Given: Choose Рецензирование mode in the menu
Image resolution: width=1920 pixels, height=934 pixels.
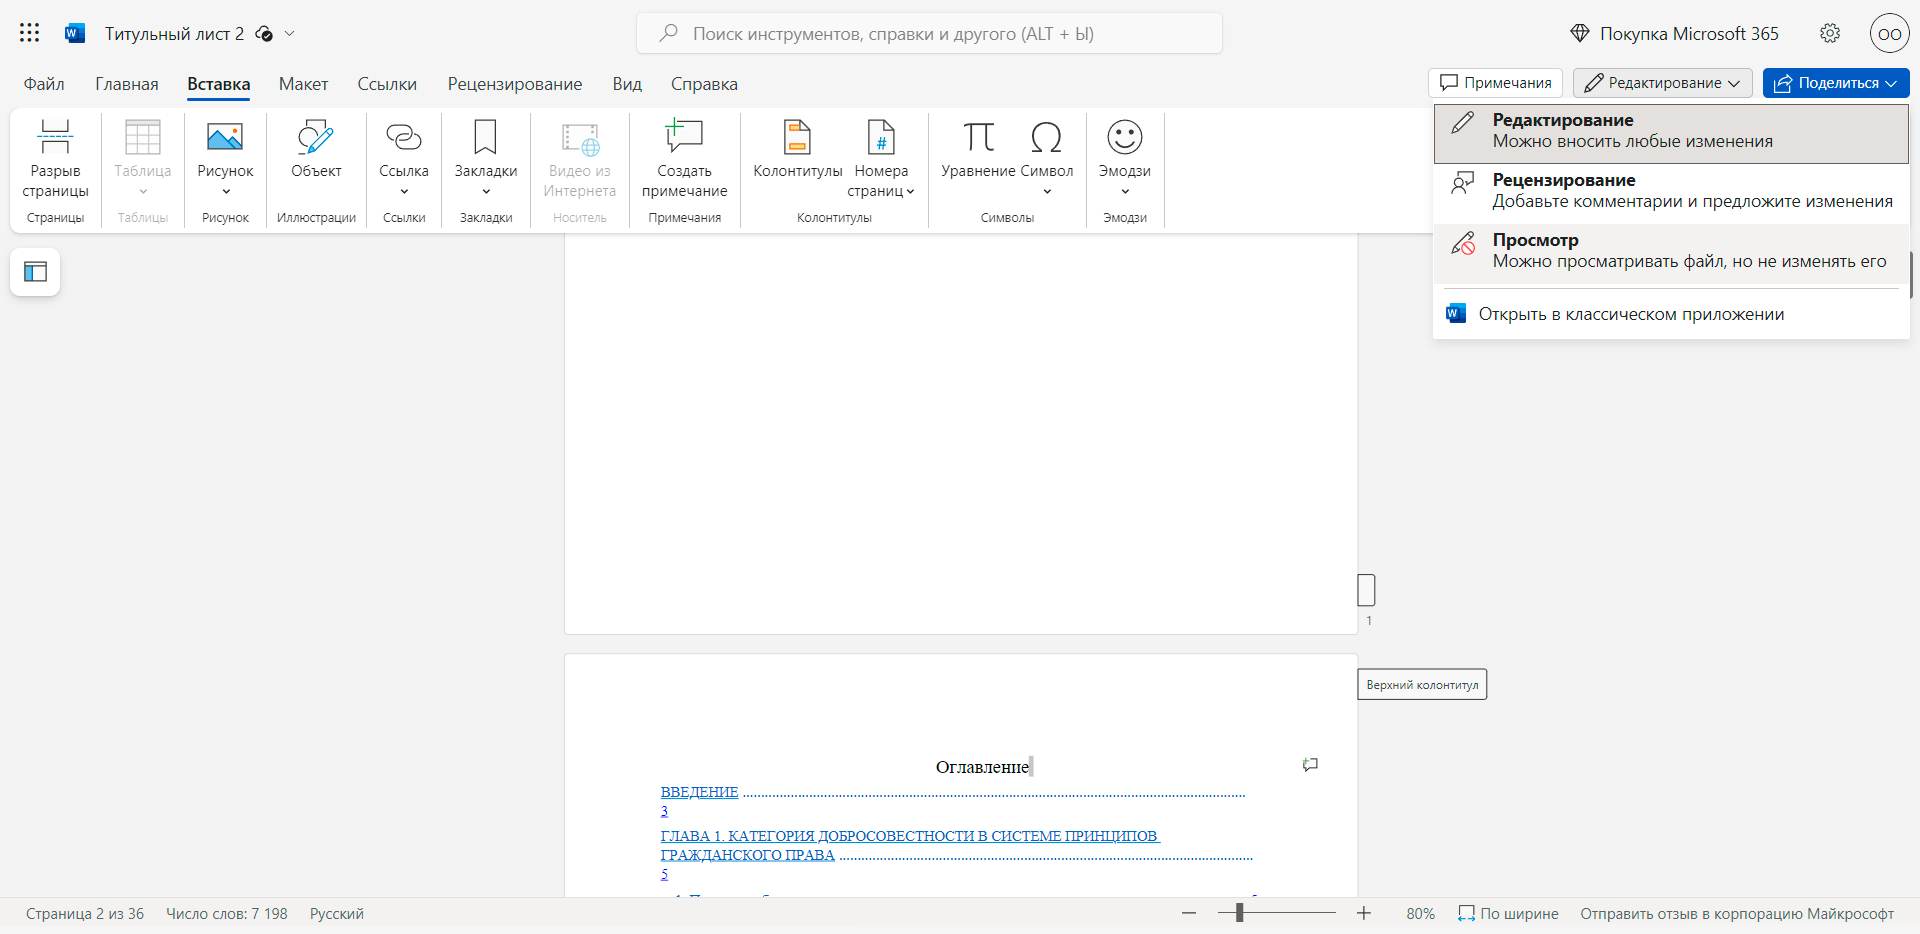Looking at the screenshot, I should click(1671, 193).
